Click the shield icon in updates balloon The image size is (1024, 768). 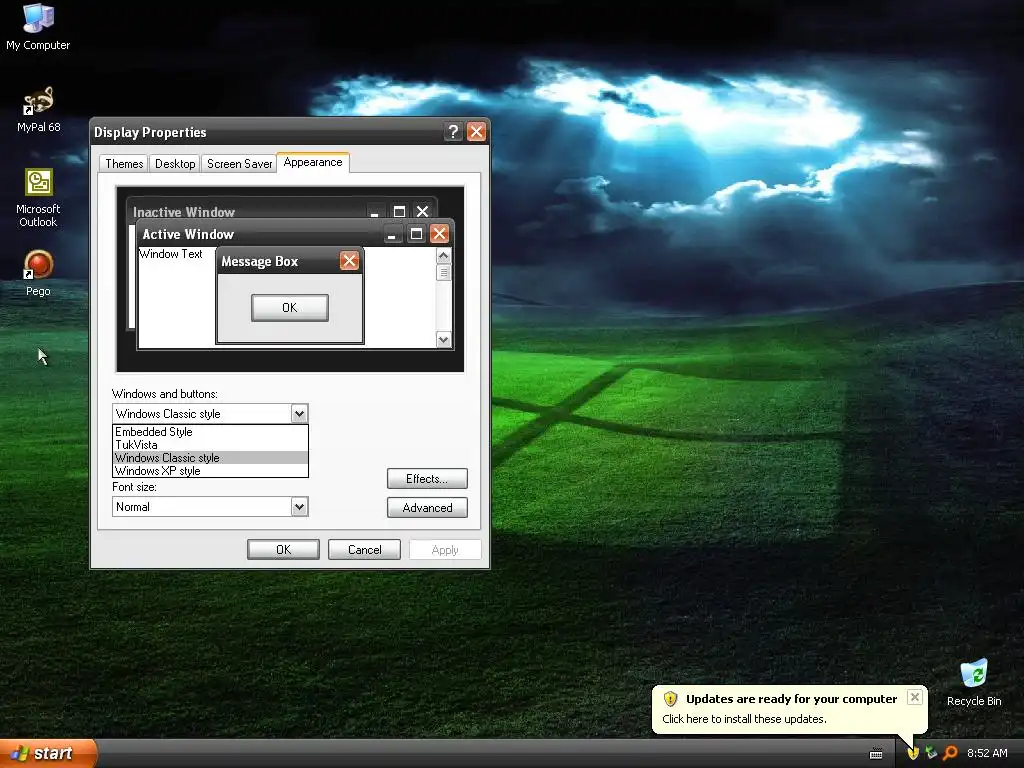point(670,699)
